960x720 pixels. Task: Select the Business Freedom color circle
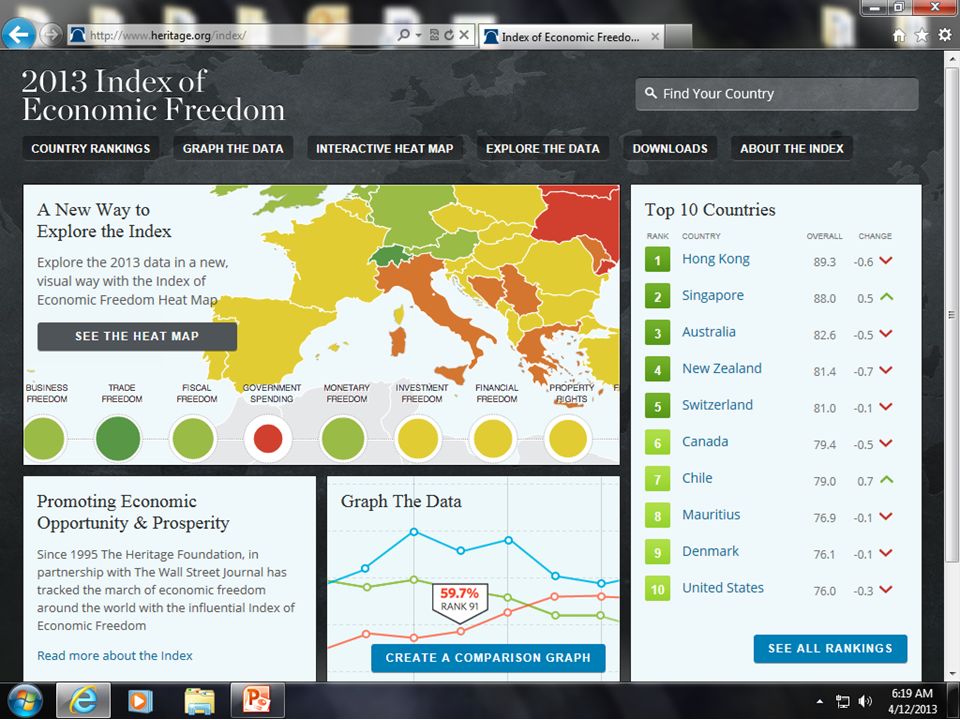coord(43,438)
